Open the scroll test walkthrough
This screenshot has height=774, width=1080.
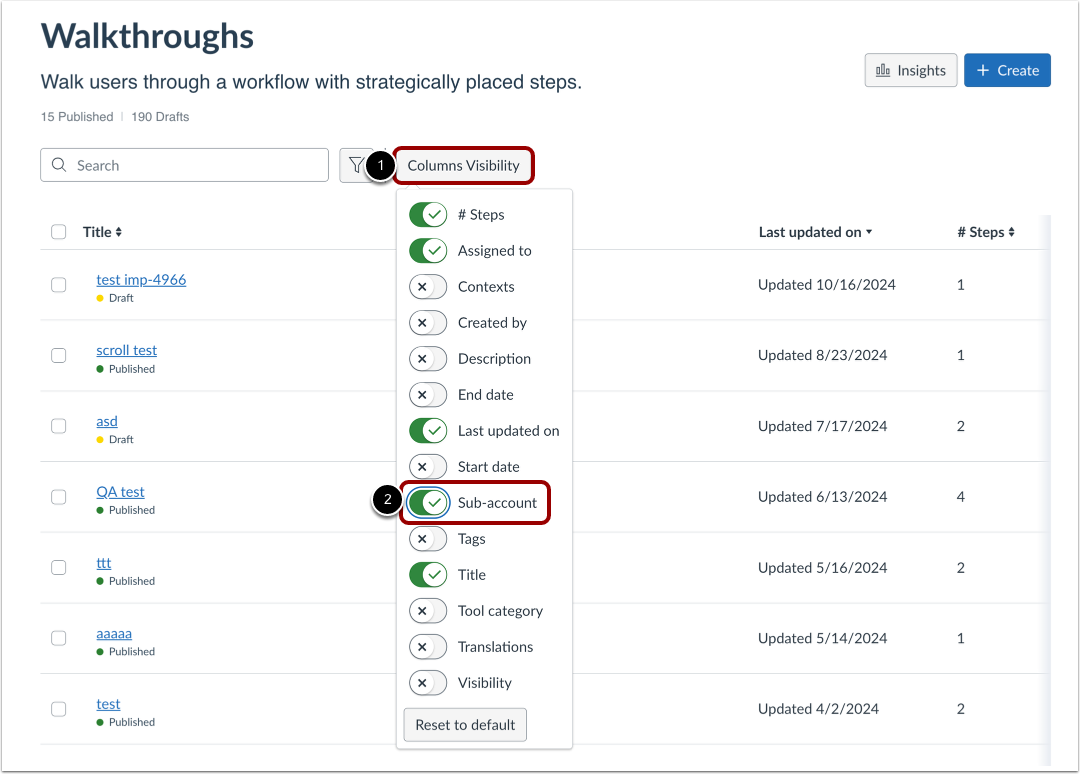[x=126, y=350]
